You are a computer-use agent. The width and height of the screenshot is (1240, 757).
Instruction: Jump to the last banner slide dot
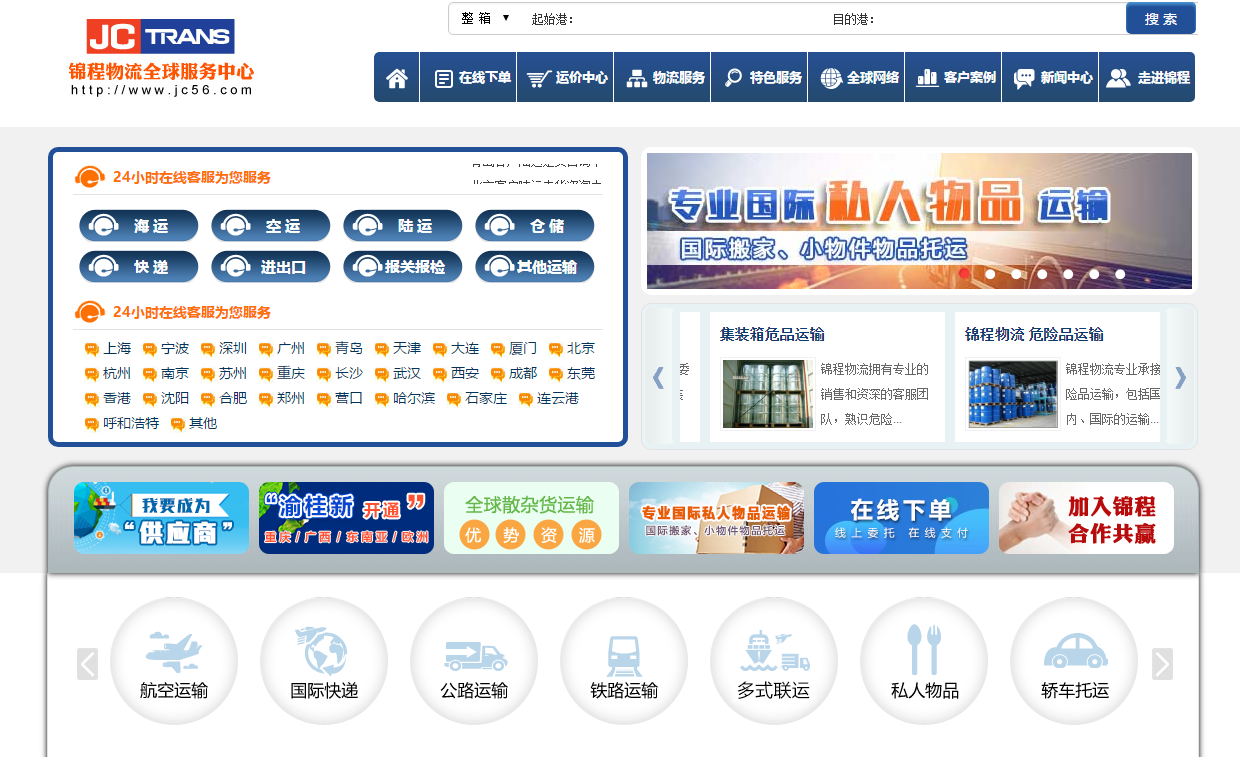pos(1120,274)
